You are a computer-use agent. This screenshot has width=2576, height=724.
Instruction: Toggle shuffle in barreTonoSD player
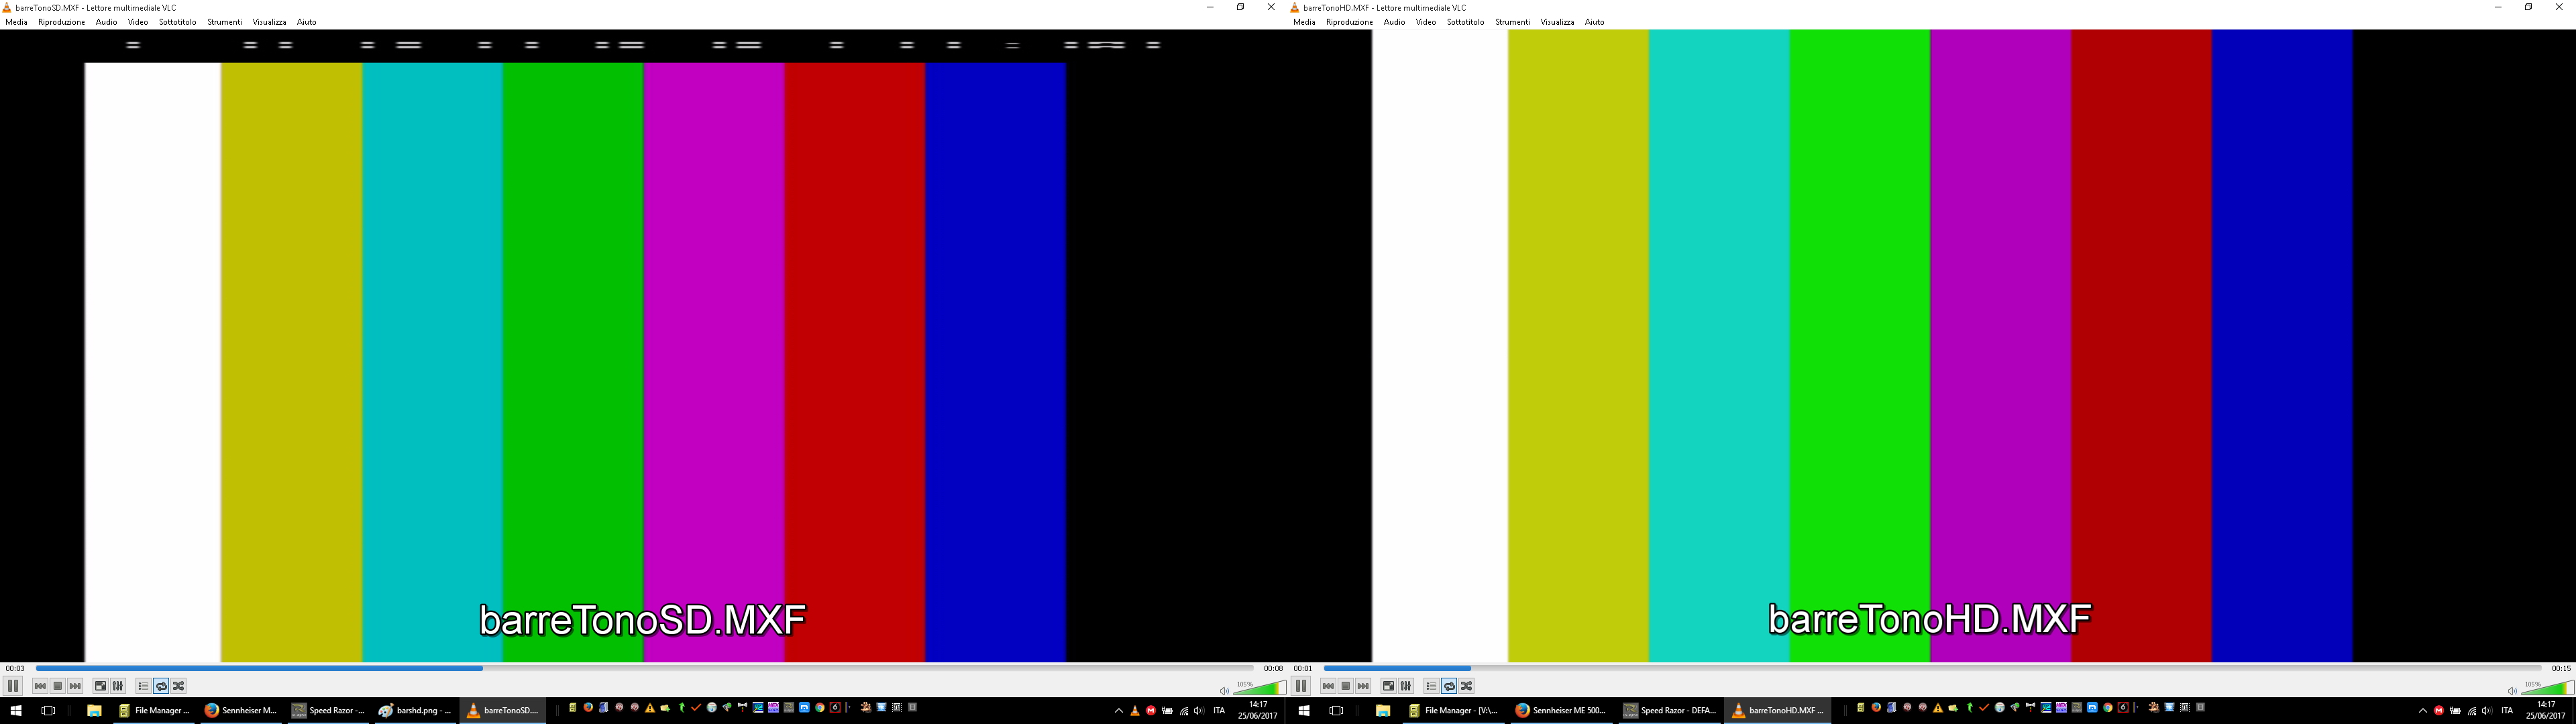(179, 686)
